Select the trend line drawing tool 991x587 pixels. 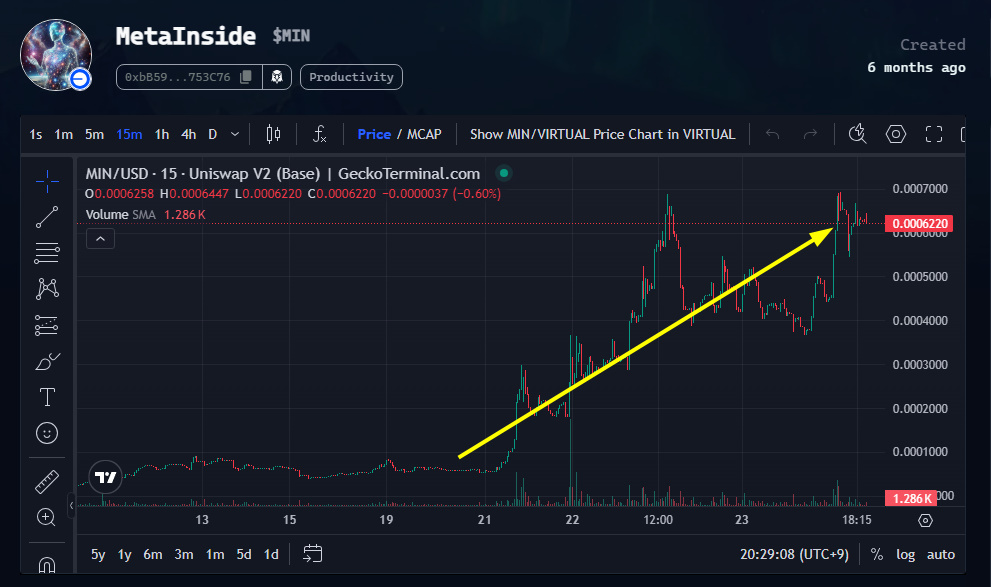[x=47, y=217]
